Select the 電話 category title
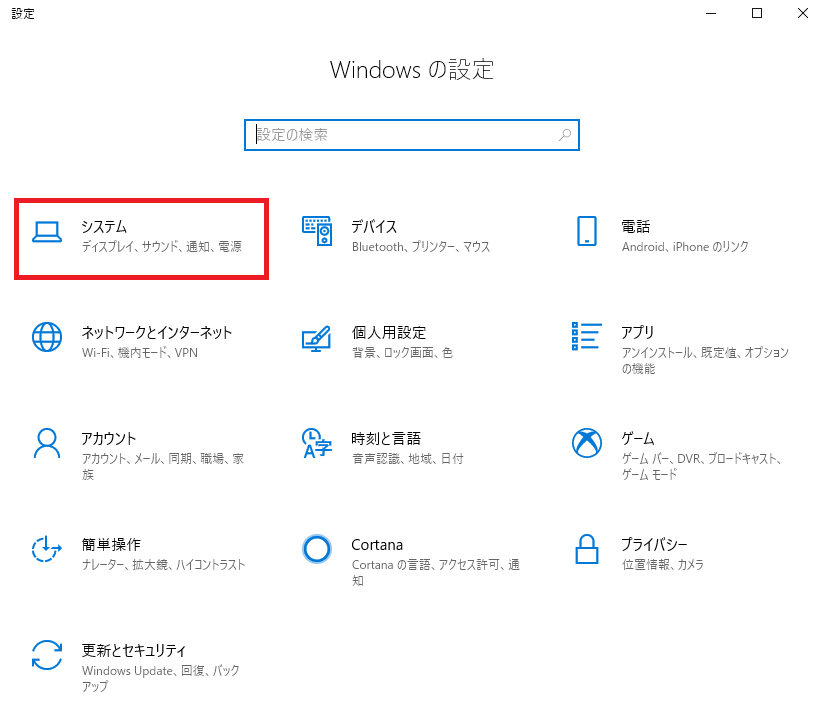 (x=636, y=227)
